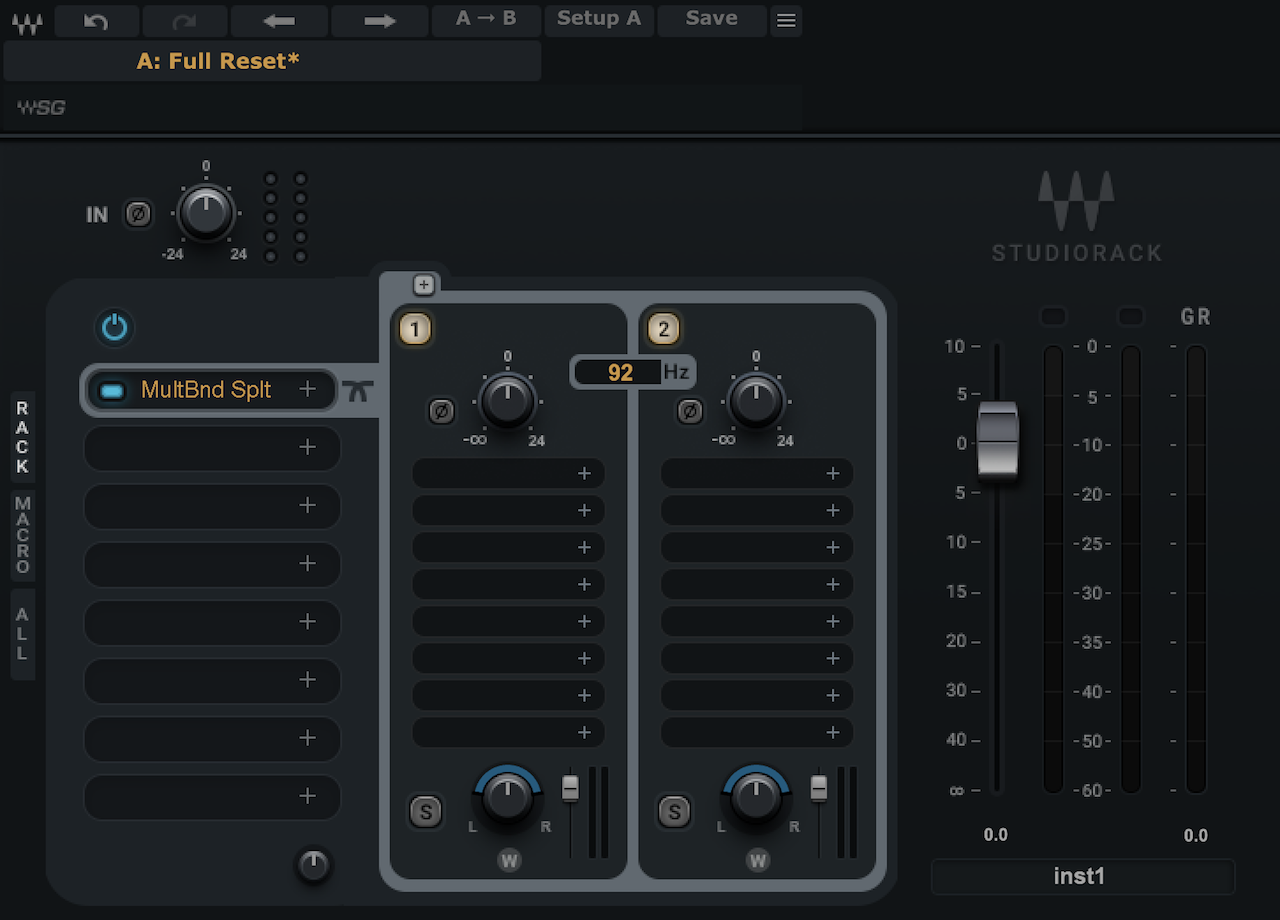Select band 1 via its number button
Image resolution: width=1280 pixels, height=920 pixels.
click(415, 329)
